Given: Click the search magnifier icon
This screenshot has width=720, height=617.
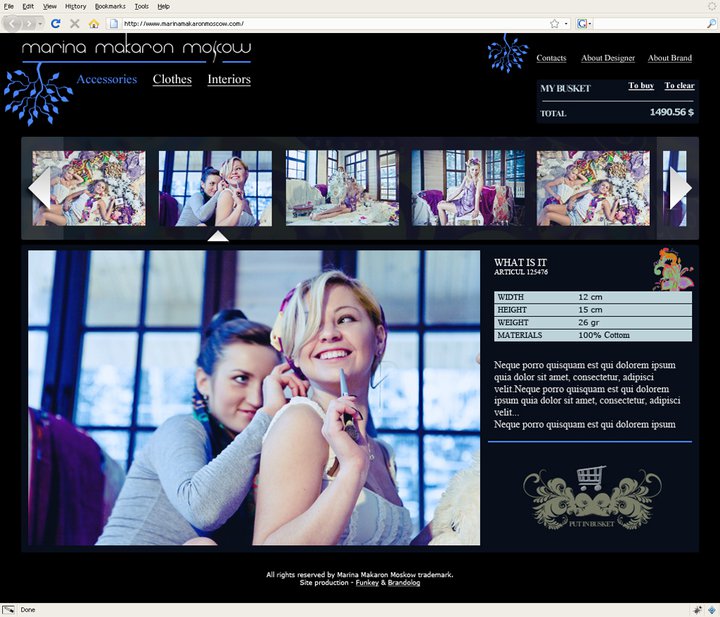Looking at the screenshot, I should 711,23.
